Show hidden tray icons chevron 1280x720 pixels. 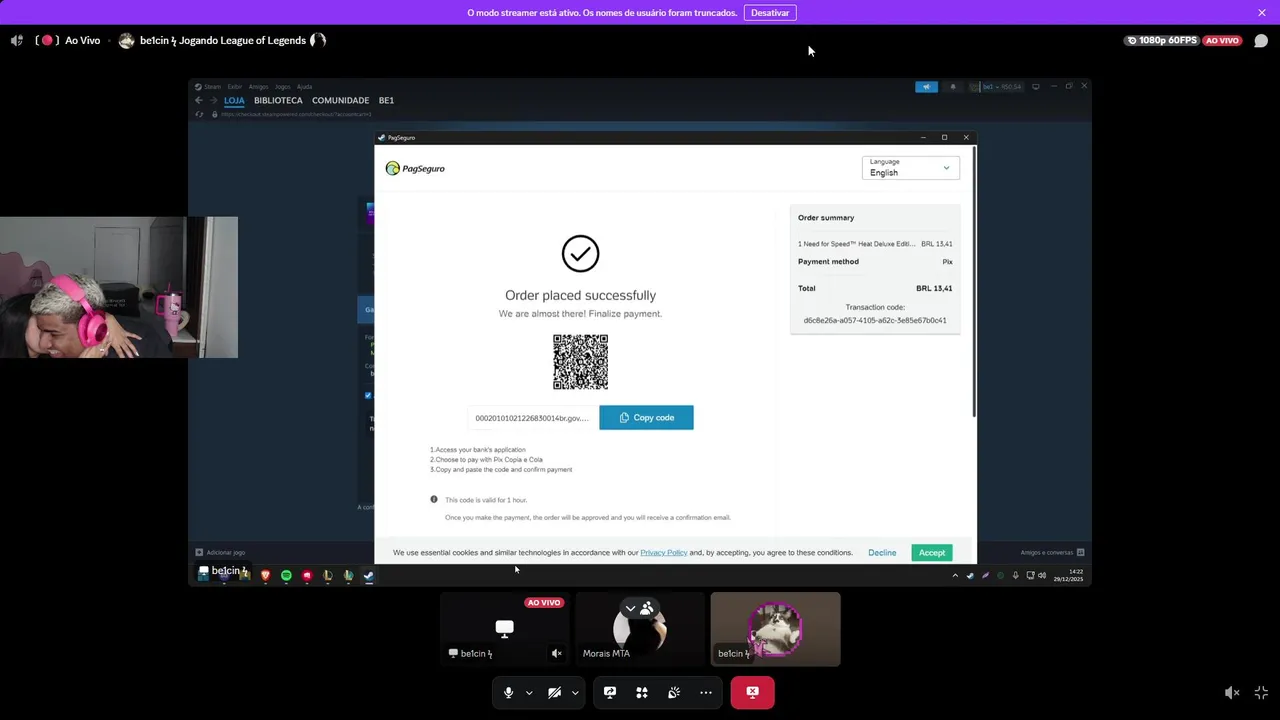(954, 576)
